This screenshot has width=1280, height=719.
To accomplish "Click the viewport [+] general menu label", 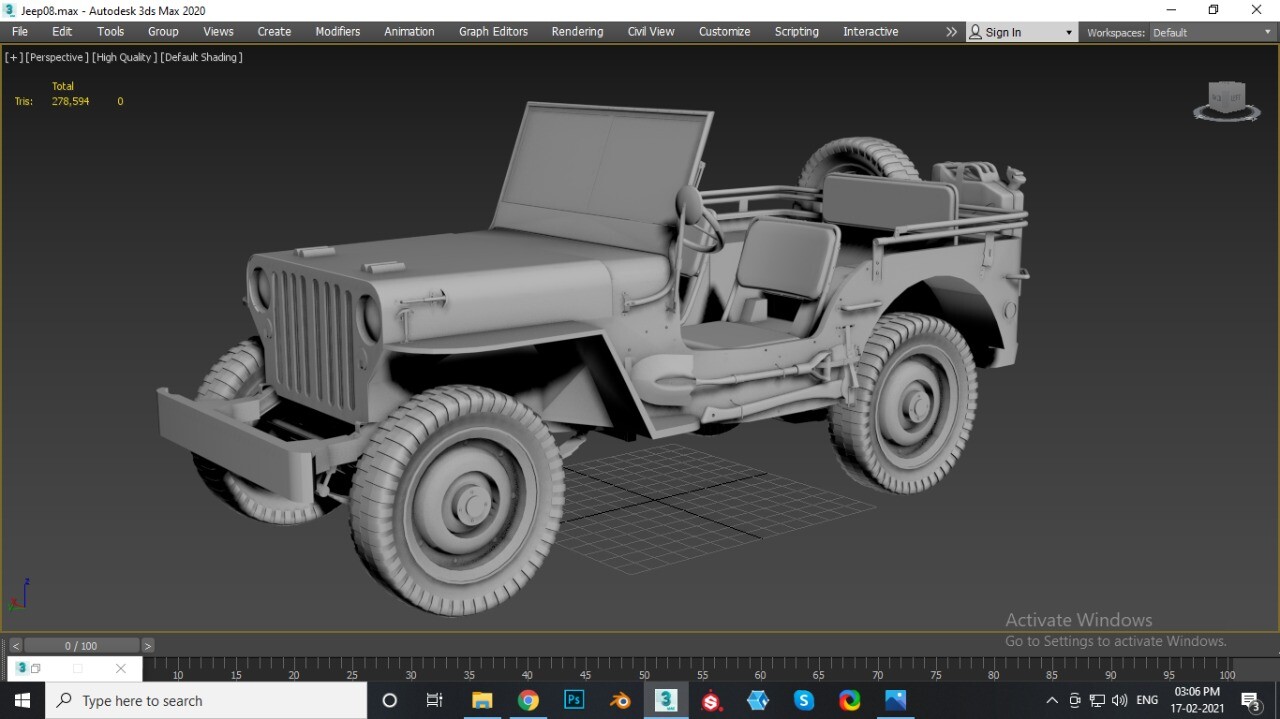I will (14, 57).
